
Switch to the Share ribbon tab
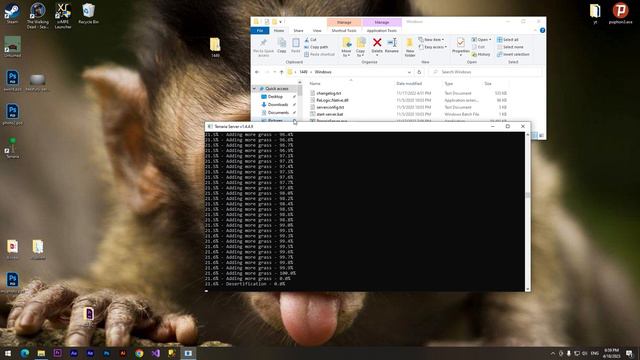[x=298, y=31]
